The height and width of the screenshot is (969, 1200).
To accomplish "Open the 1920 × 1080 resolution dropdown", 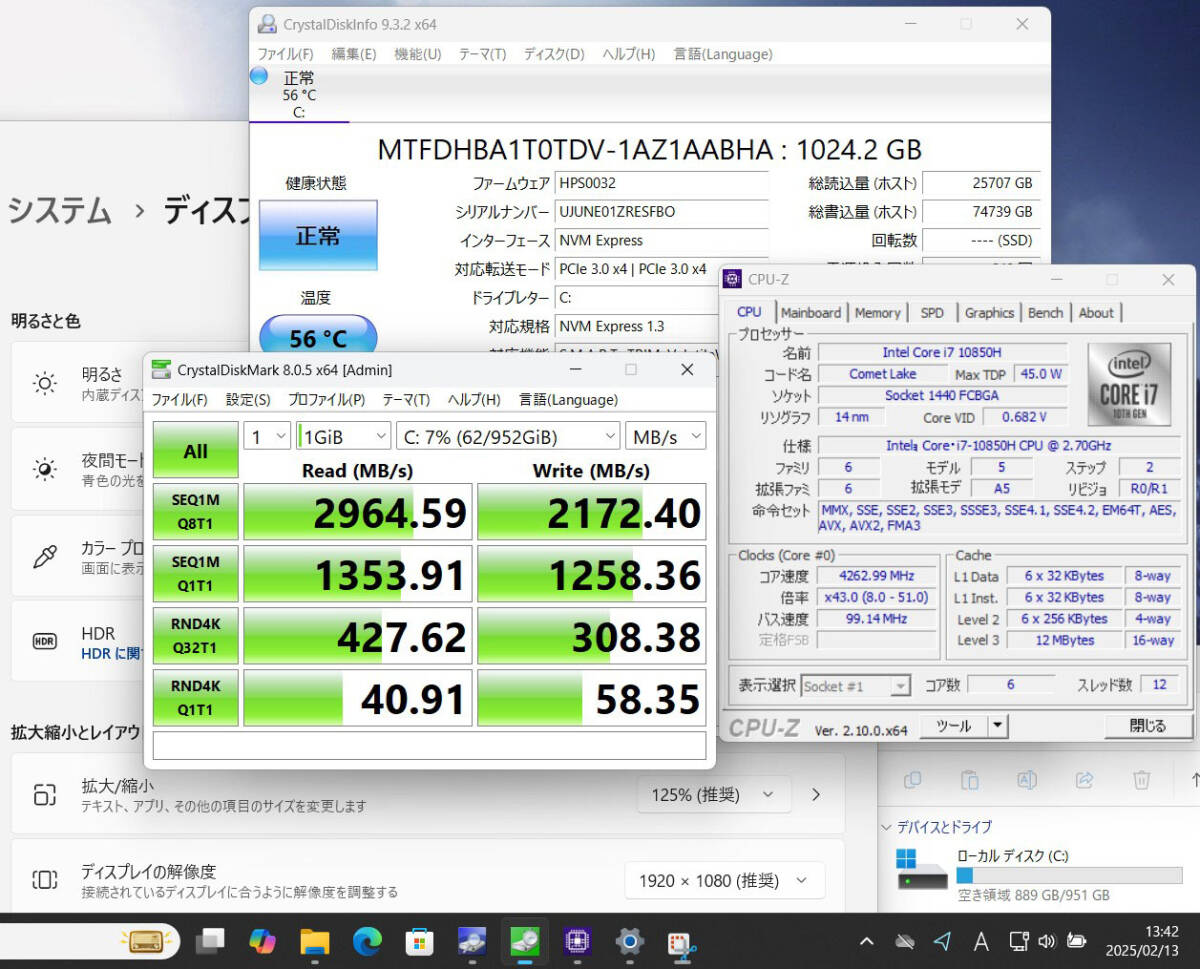I will (724, 881).
